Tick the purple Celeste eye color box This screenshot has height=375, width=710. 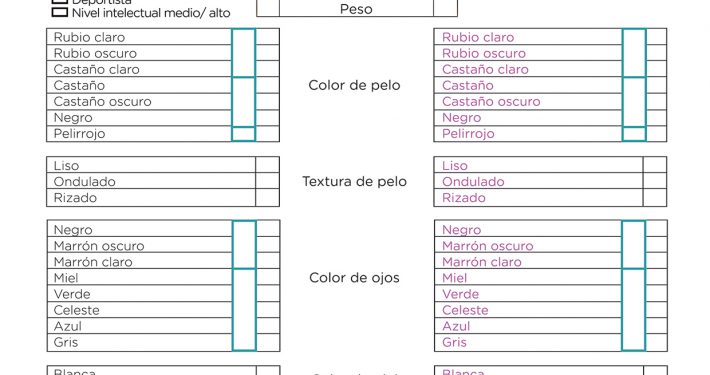[657, 310]
